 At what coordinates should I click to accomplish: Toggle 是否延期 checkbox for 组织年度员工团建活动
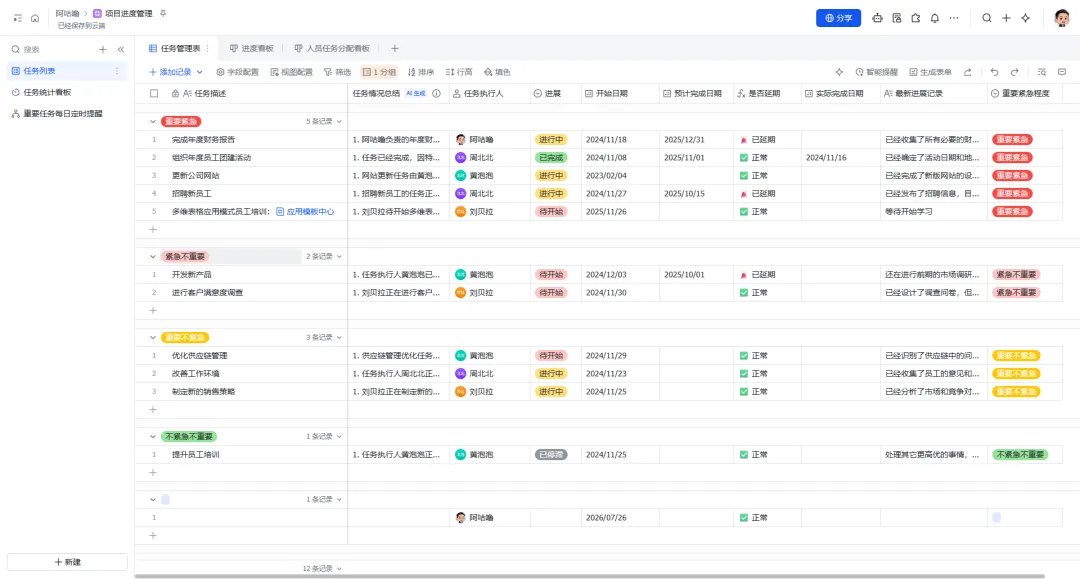point(744,158)
